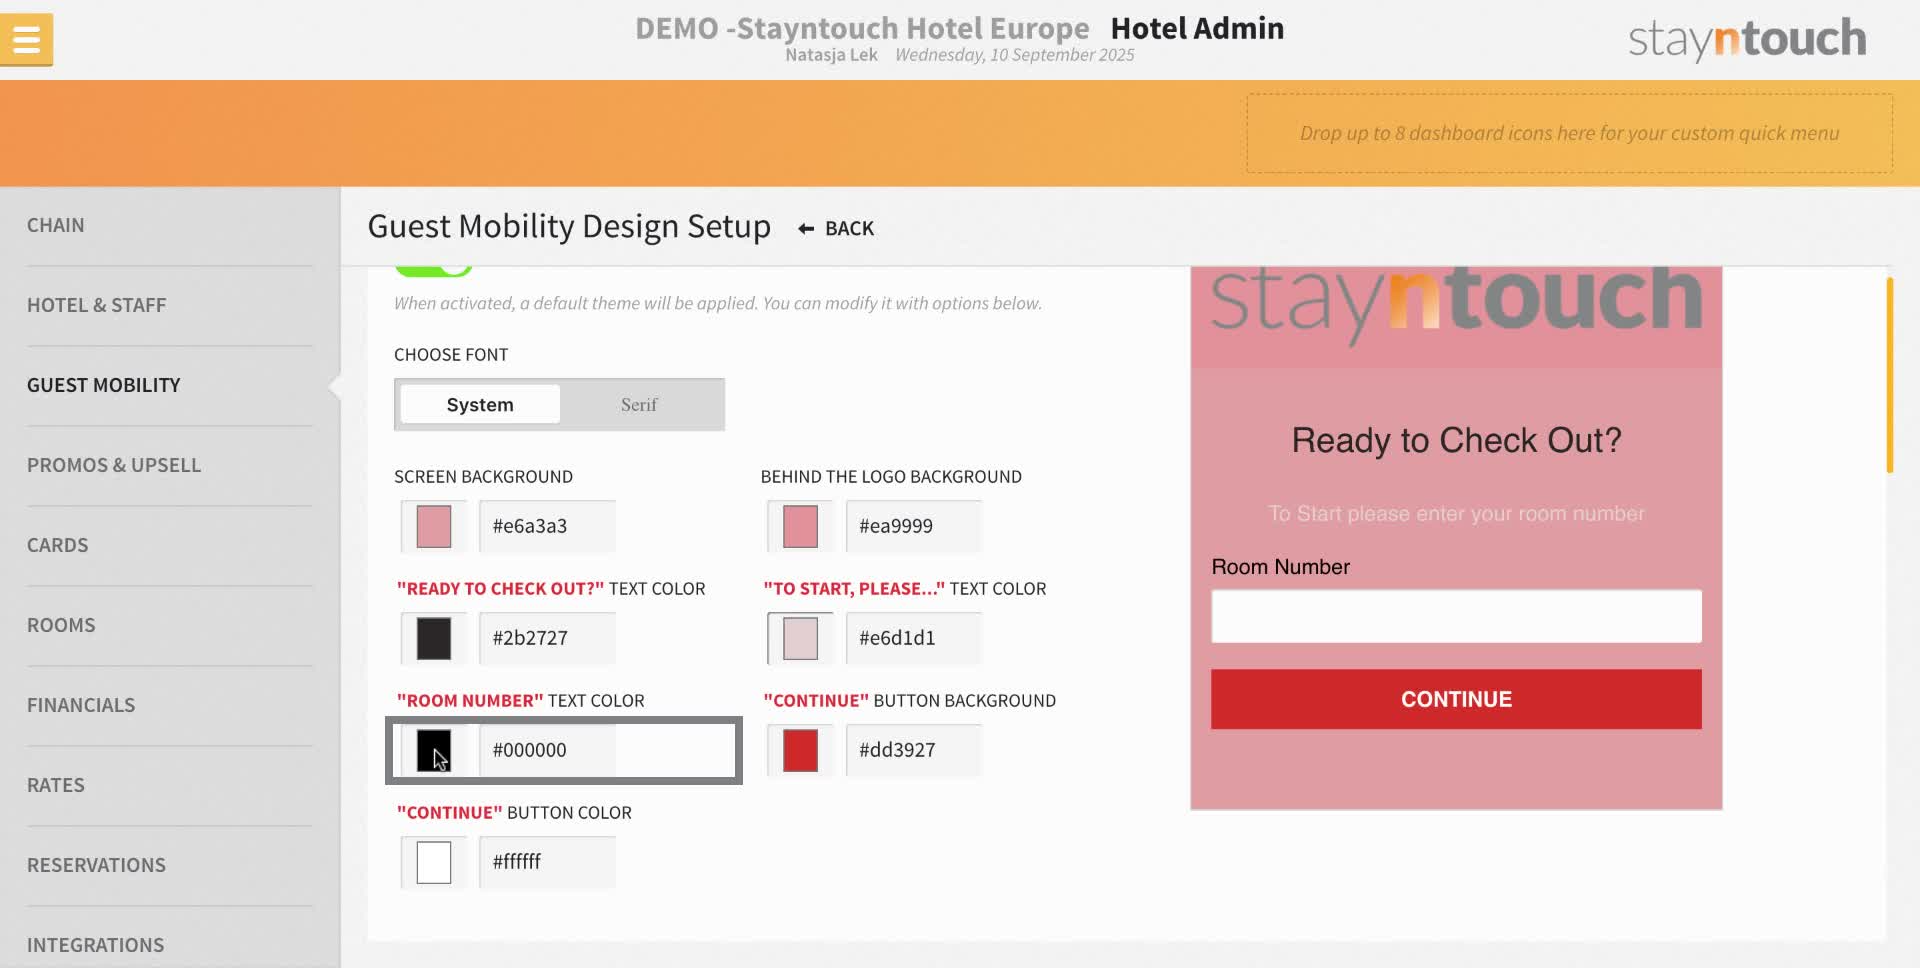Open Continue button color white swatch

tap(434, 862)
